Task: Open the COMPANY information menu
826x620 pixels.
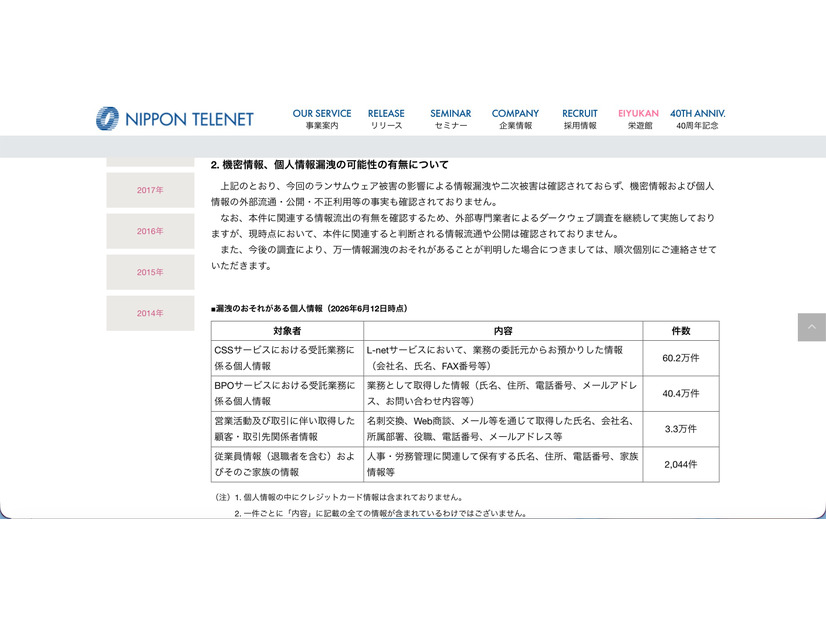Action: point(515,119)
